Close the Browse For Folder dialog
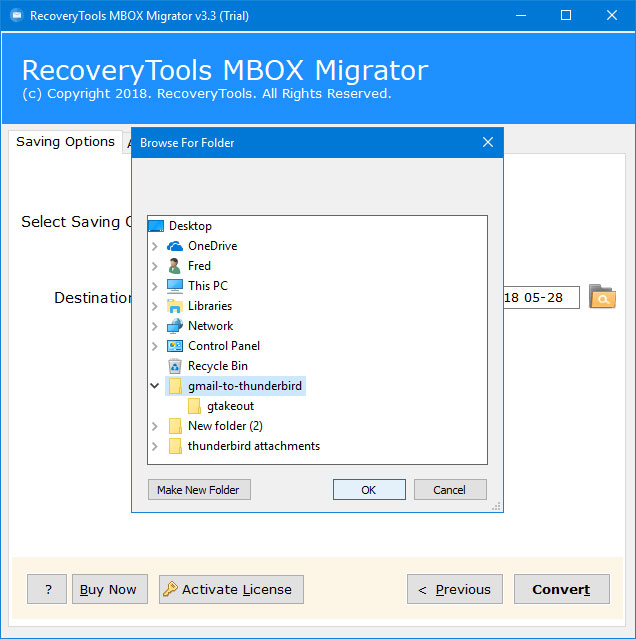636x639 pixels. click(x=488, y=142)
